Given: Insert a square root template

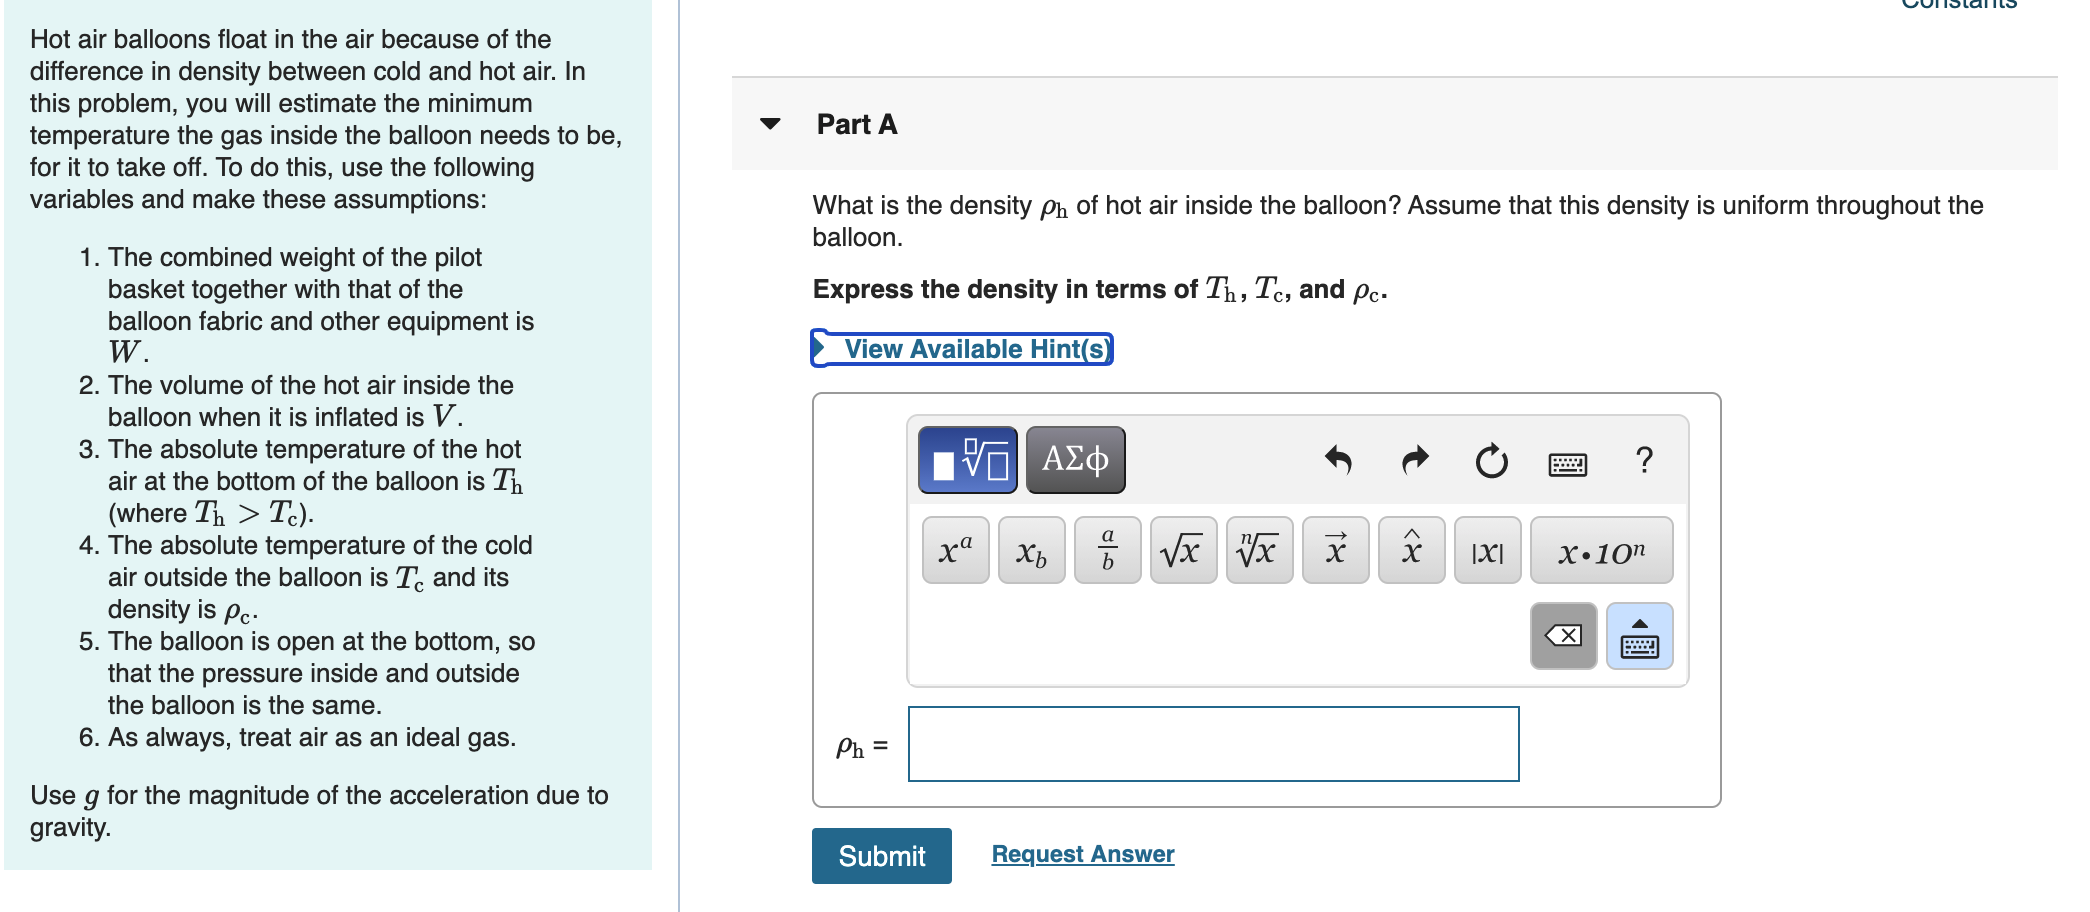Looking at the screenshot, I should [1184, 550].
